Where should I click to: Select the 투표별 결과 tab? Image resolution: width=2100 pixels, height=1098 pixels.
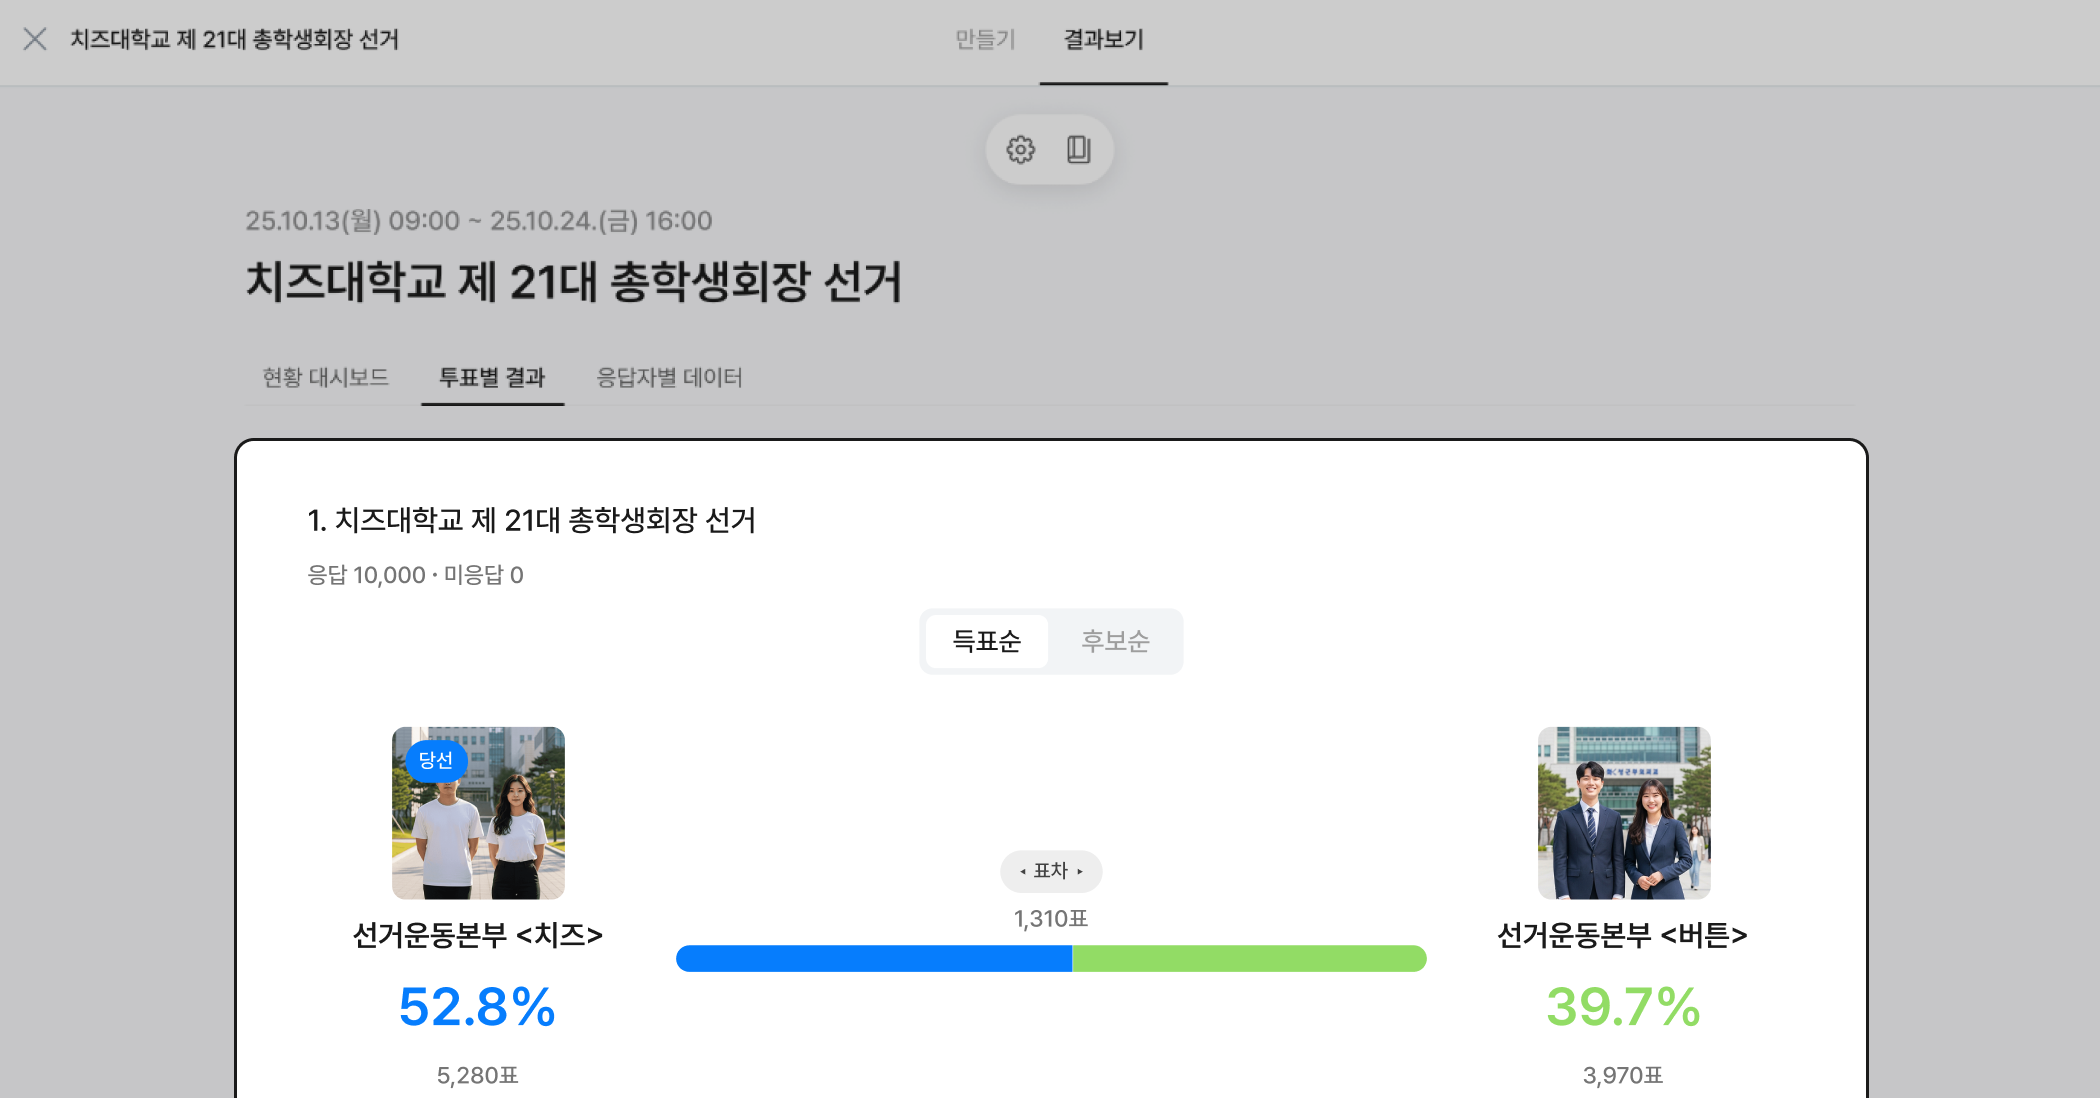tap(492, 377)
